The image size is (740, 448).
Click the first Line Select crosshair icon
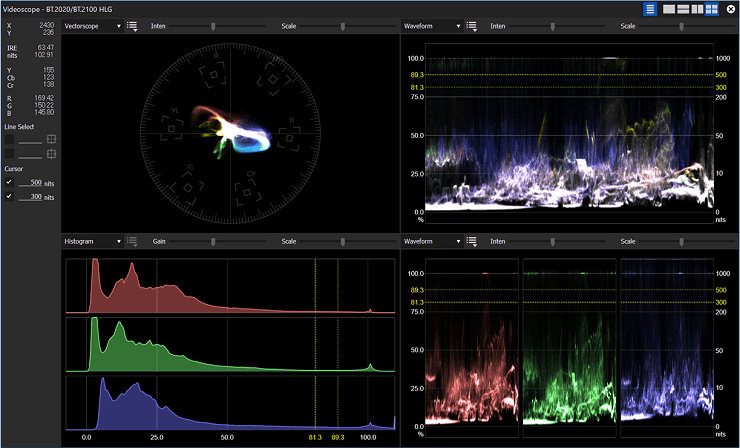click(52, 140)
